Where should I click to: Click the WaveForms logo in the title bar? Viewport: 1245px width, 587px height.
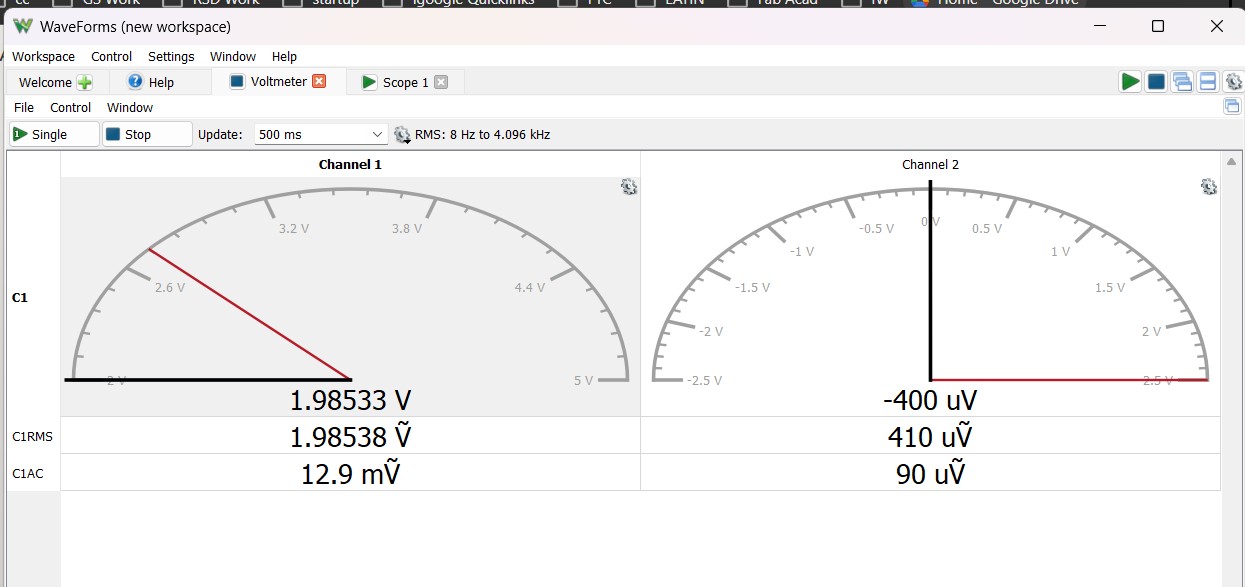pos(23,26)
